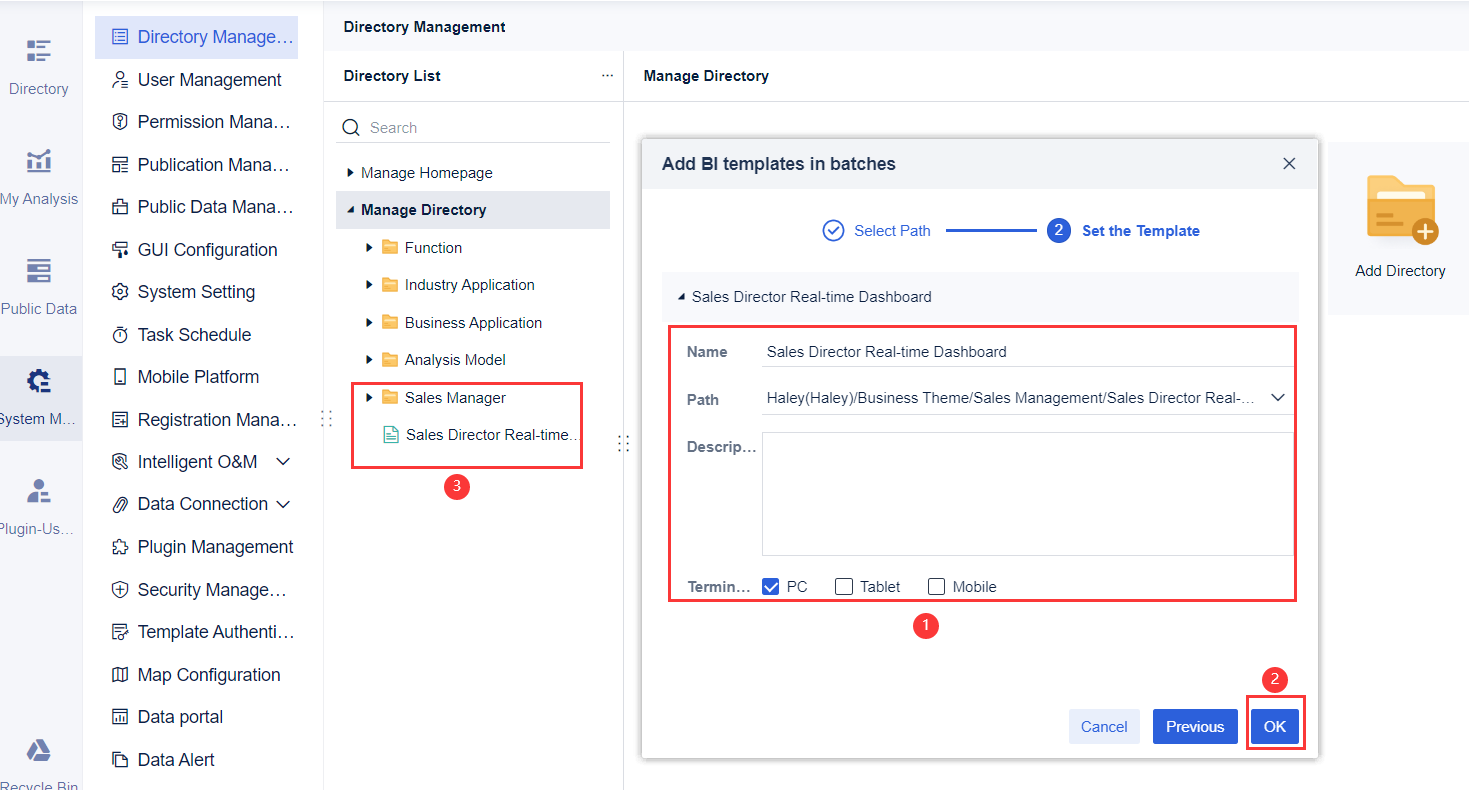
Task: Select Template Authentication menu item
Action: click(206, 631)
